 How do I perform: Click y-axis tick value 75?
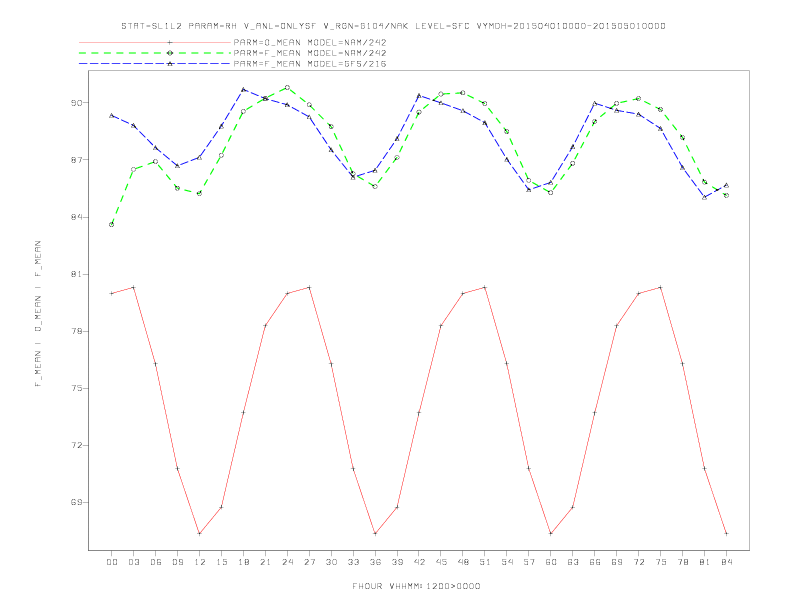[x=76, y=388]
